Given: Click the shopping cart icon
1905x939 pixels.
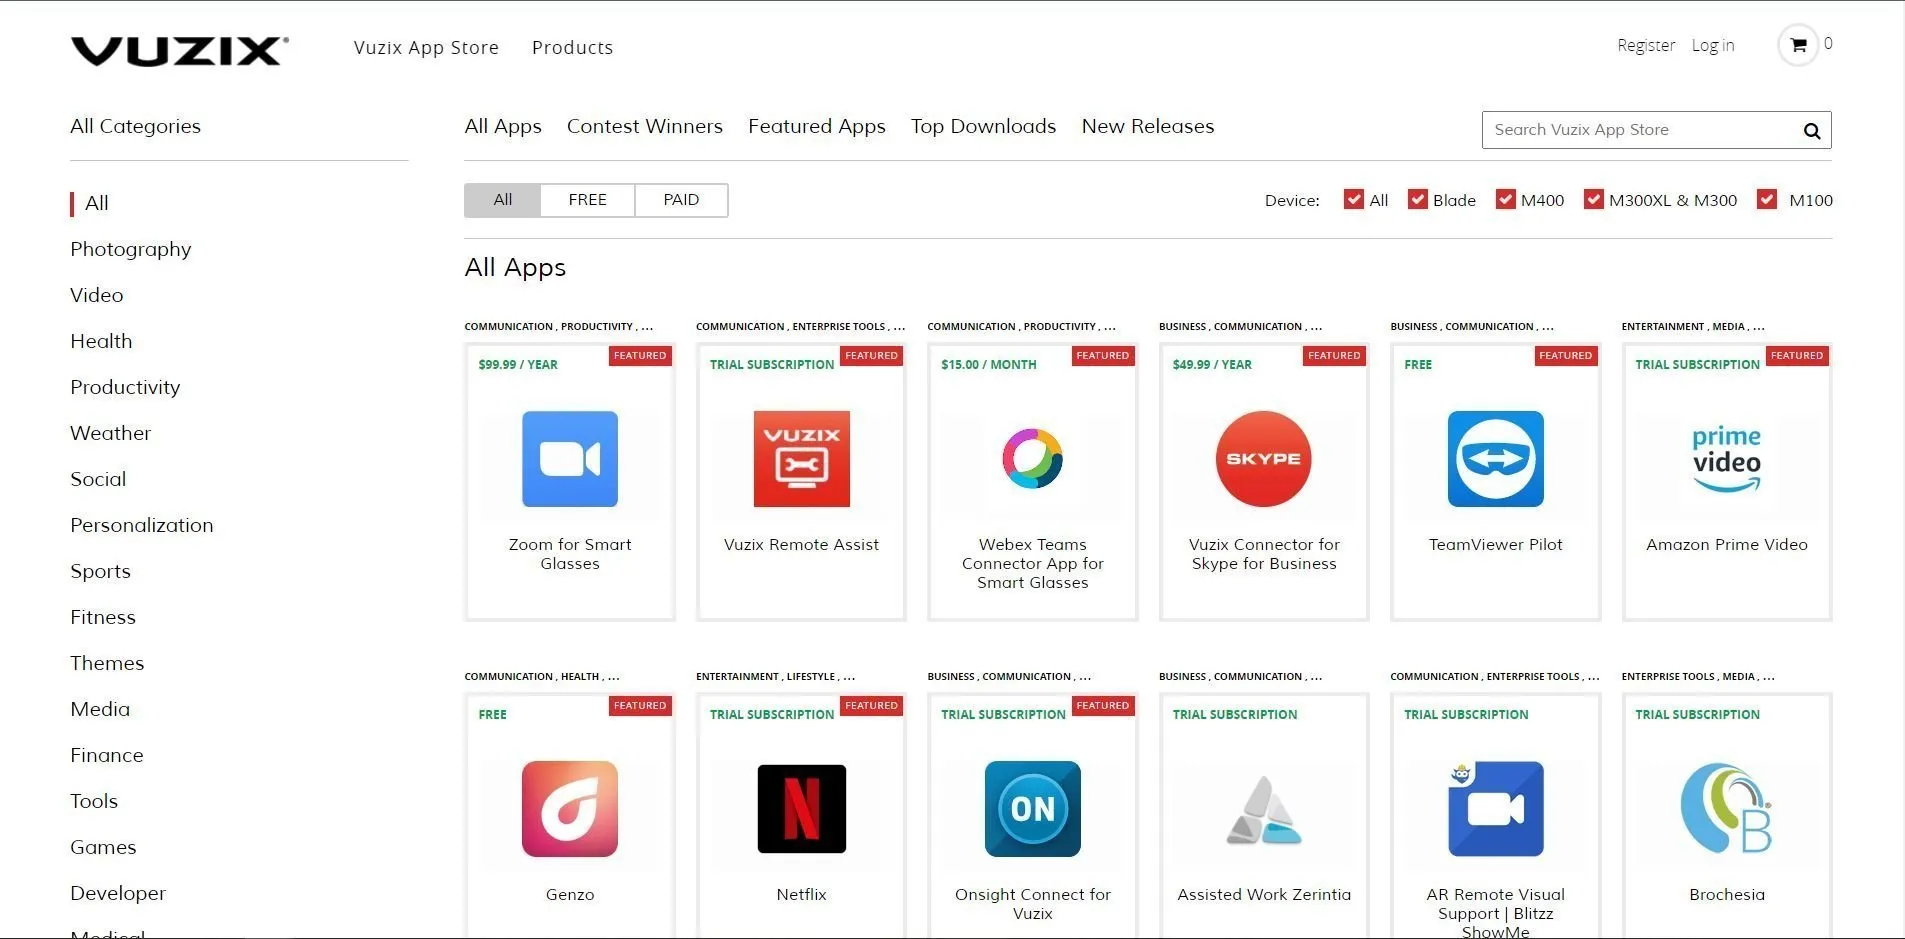Looking at the screenshot, I should (1798, 45).
